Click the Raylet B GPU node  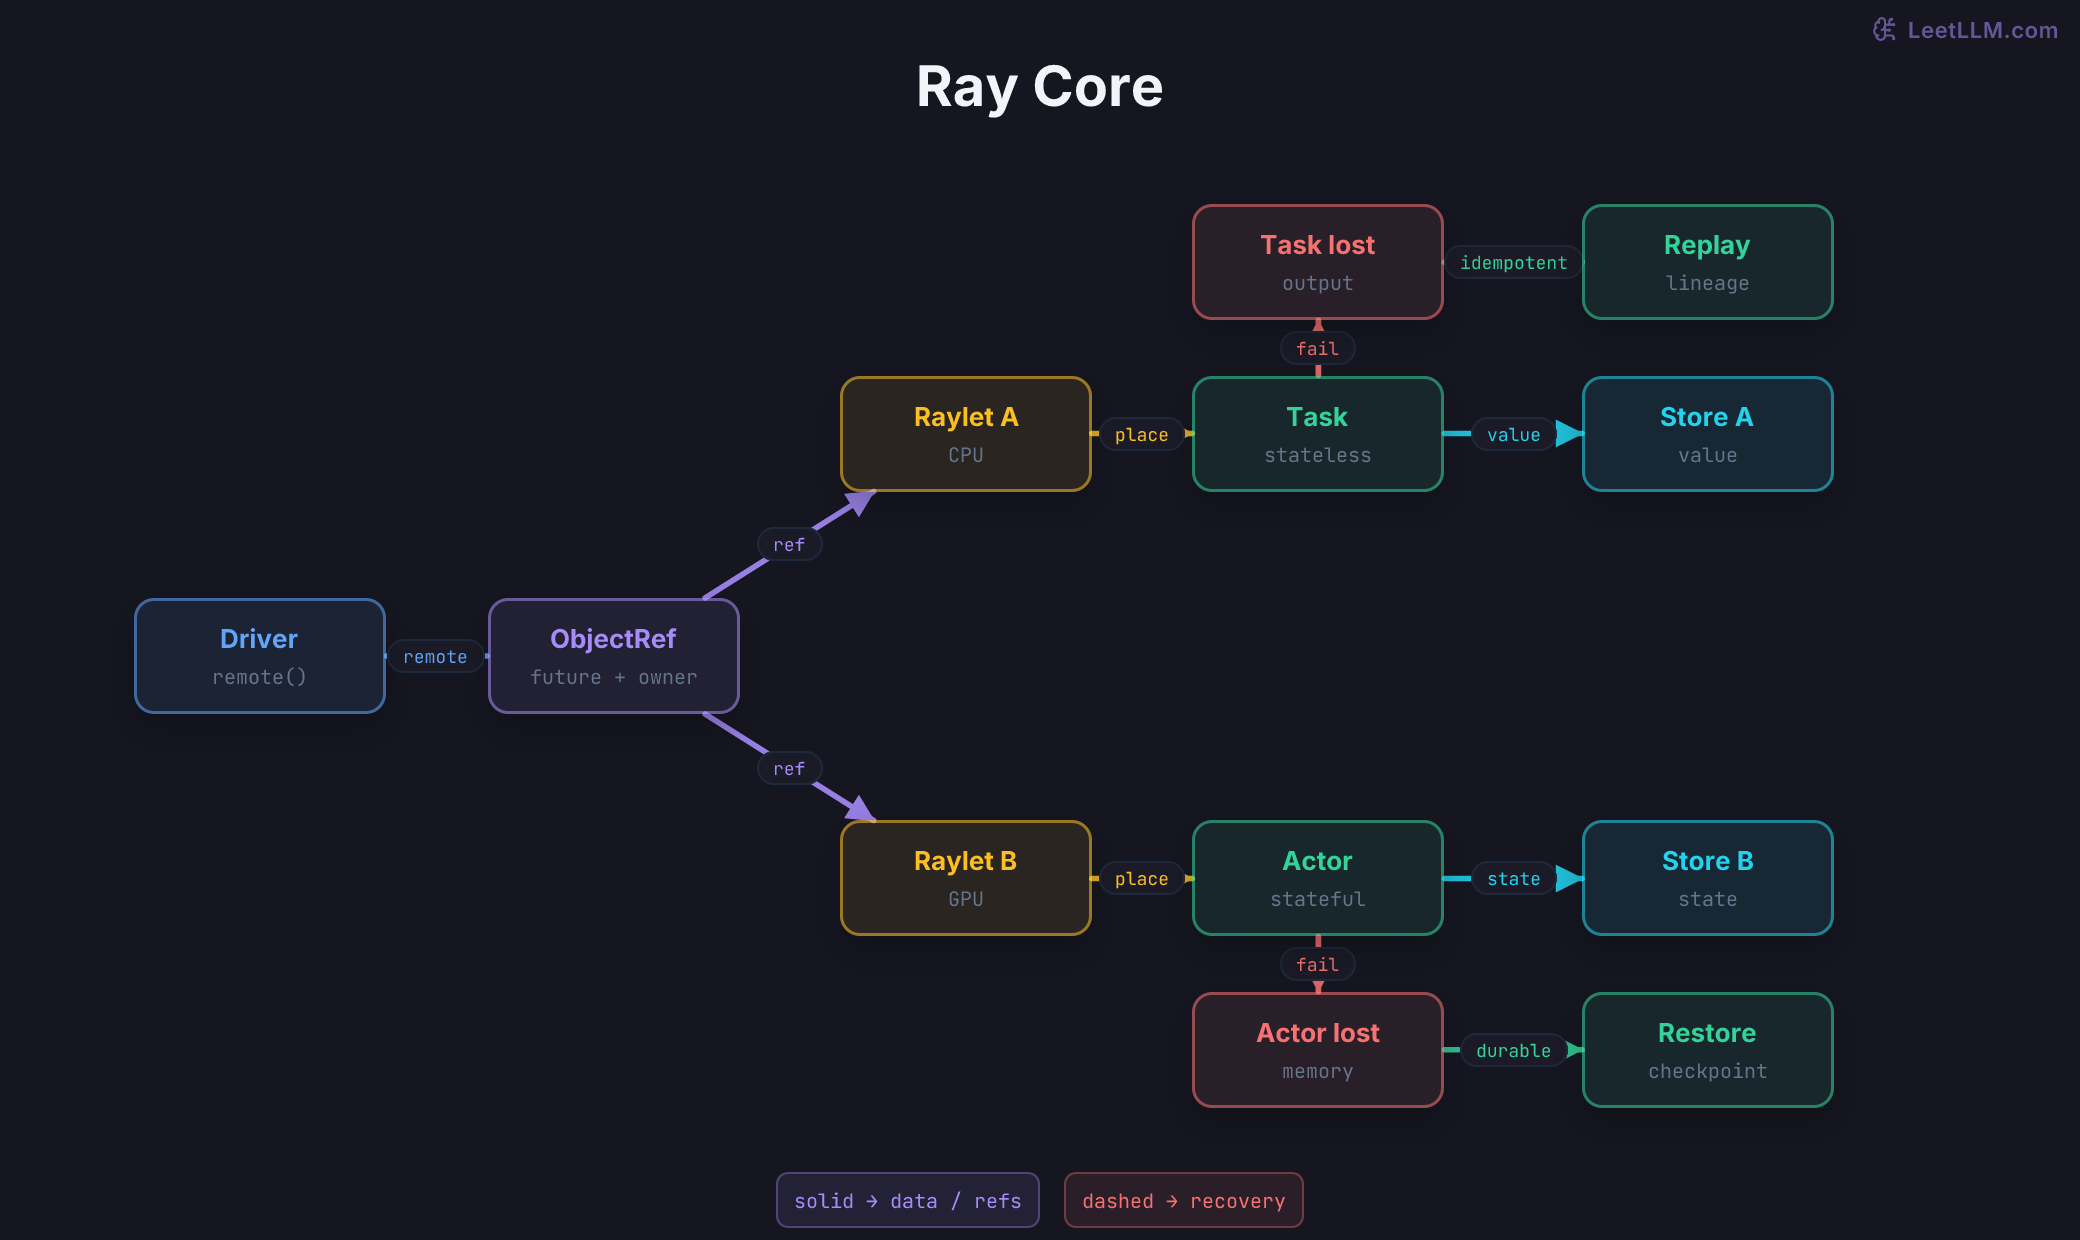coord(966,878)
